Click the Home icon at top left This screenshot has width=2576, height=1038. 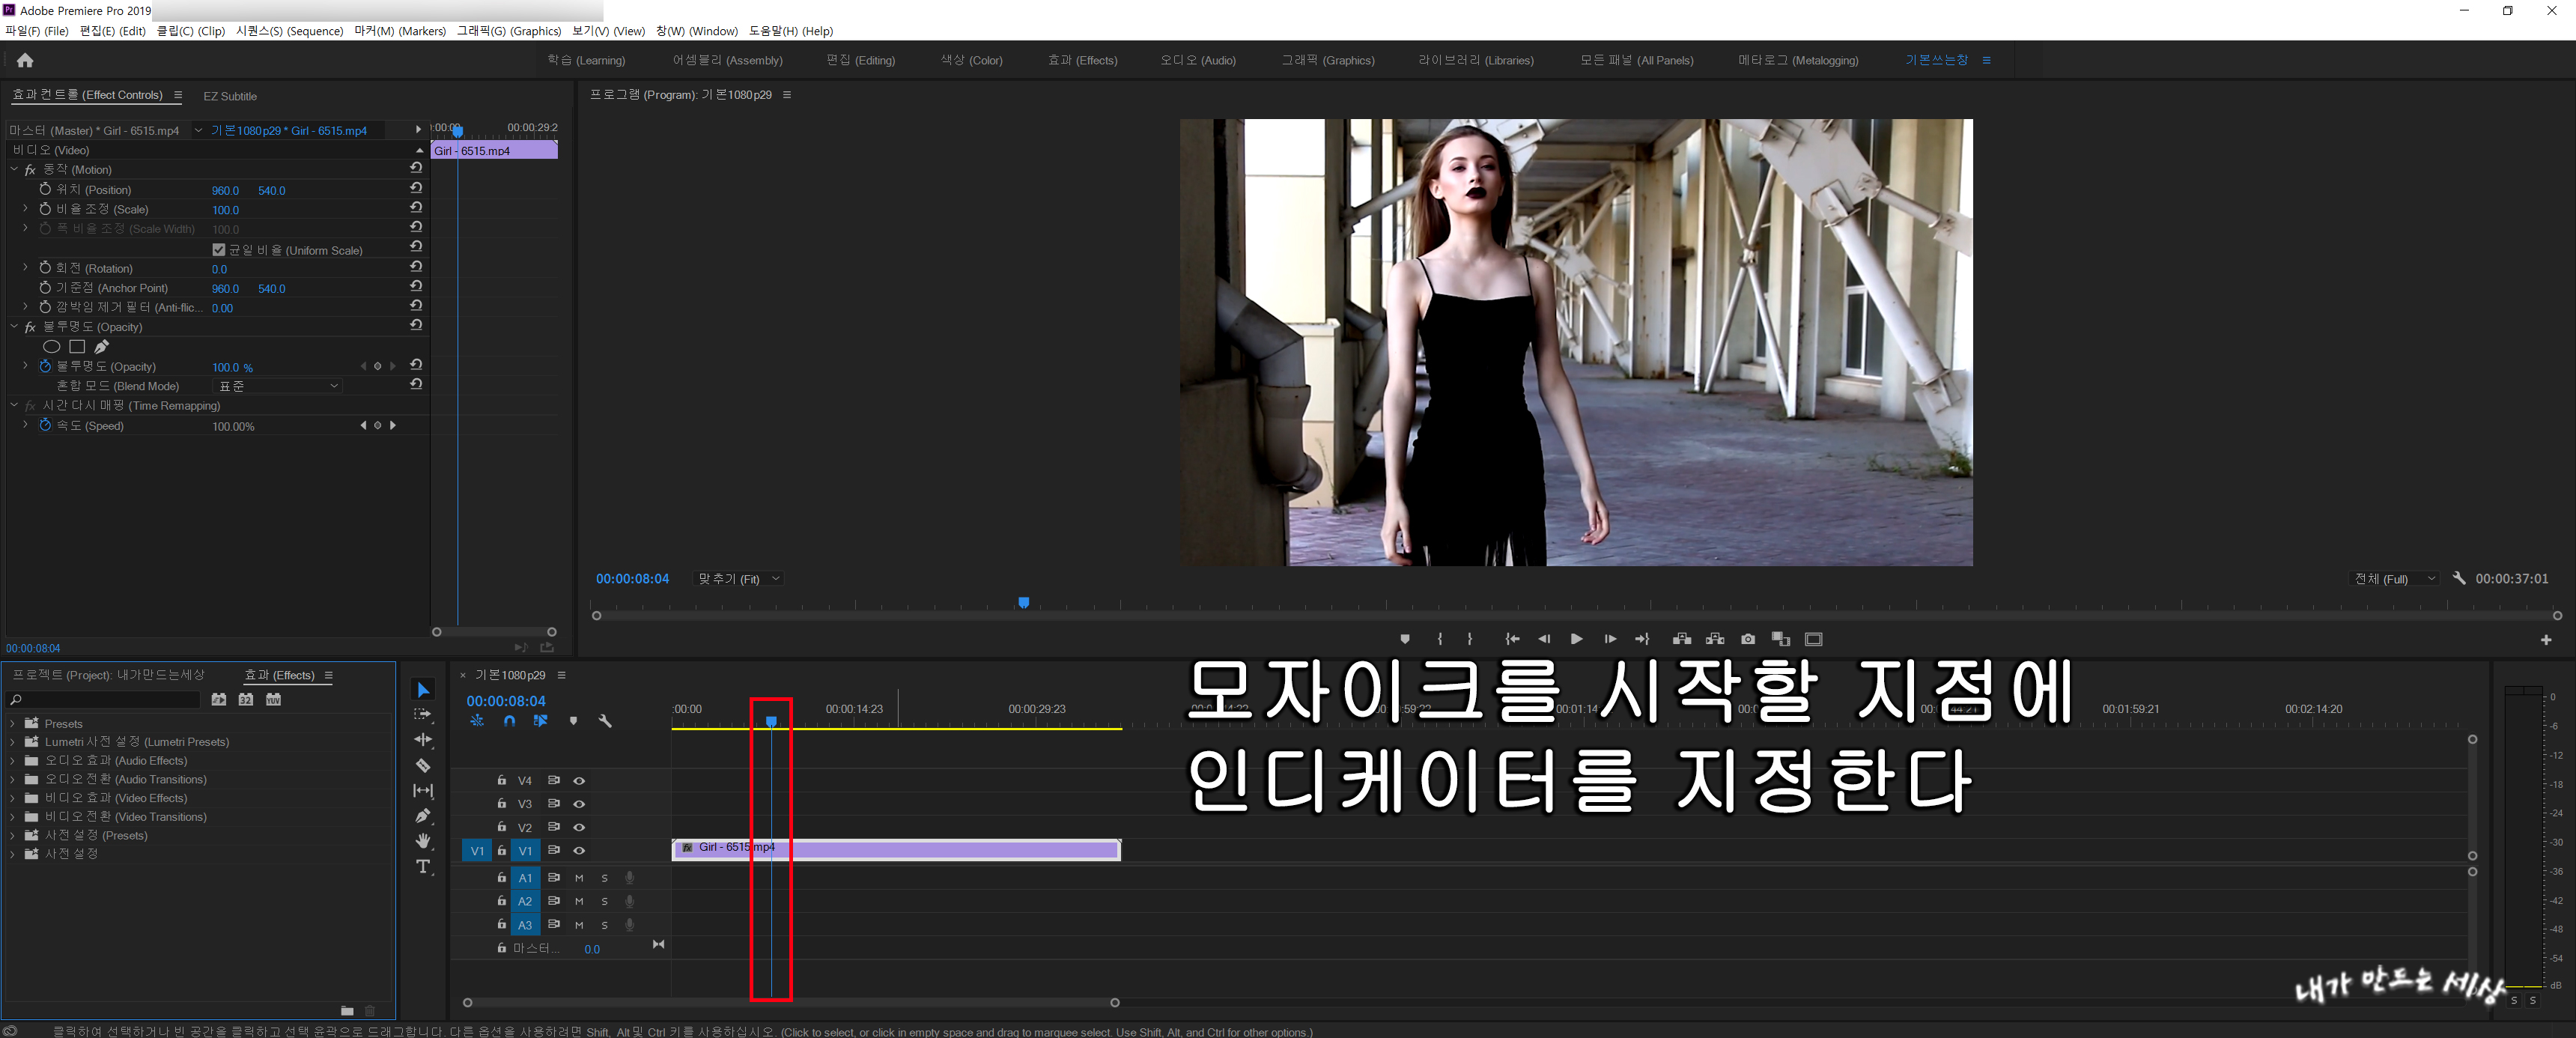[25, 60]
